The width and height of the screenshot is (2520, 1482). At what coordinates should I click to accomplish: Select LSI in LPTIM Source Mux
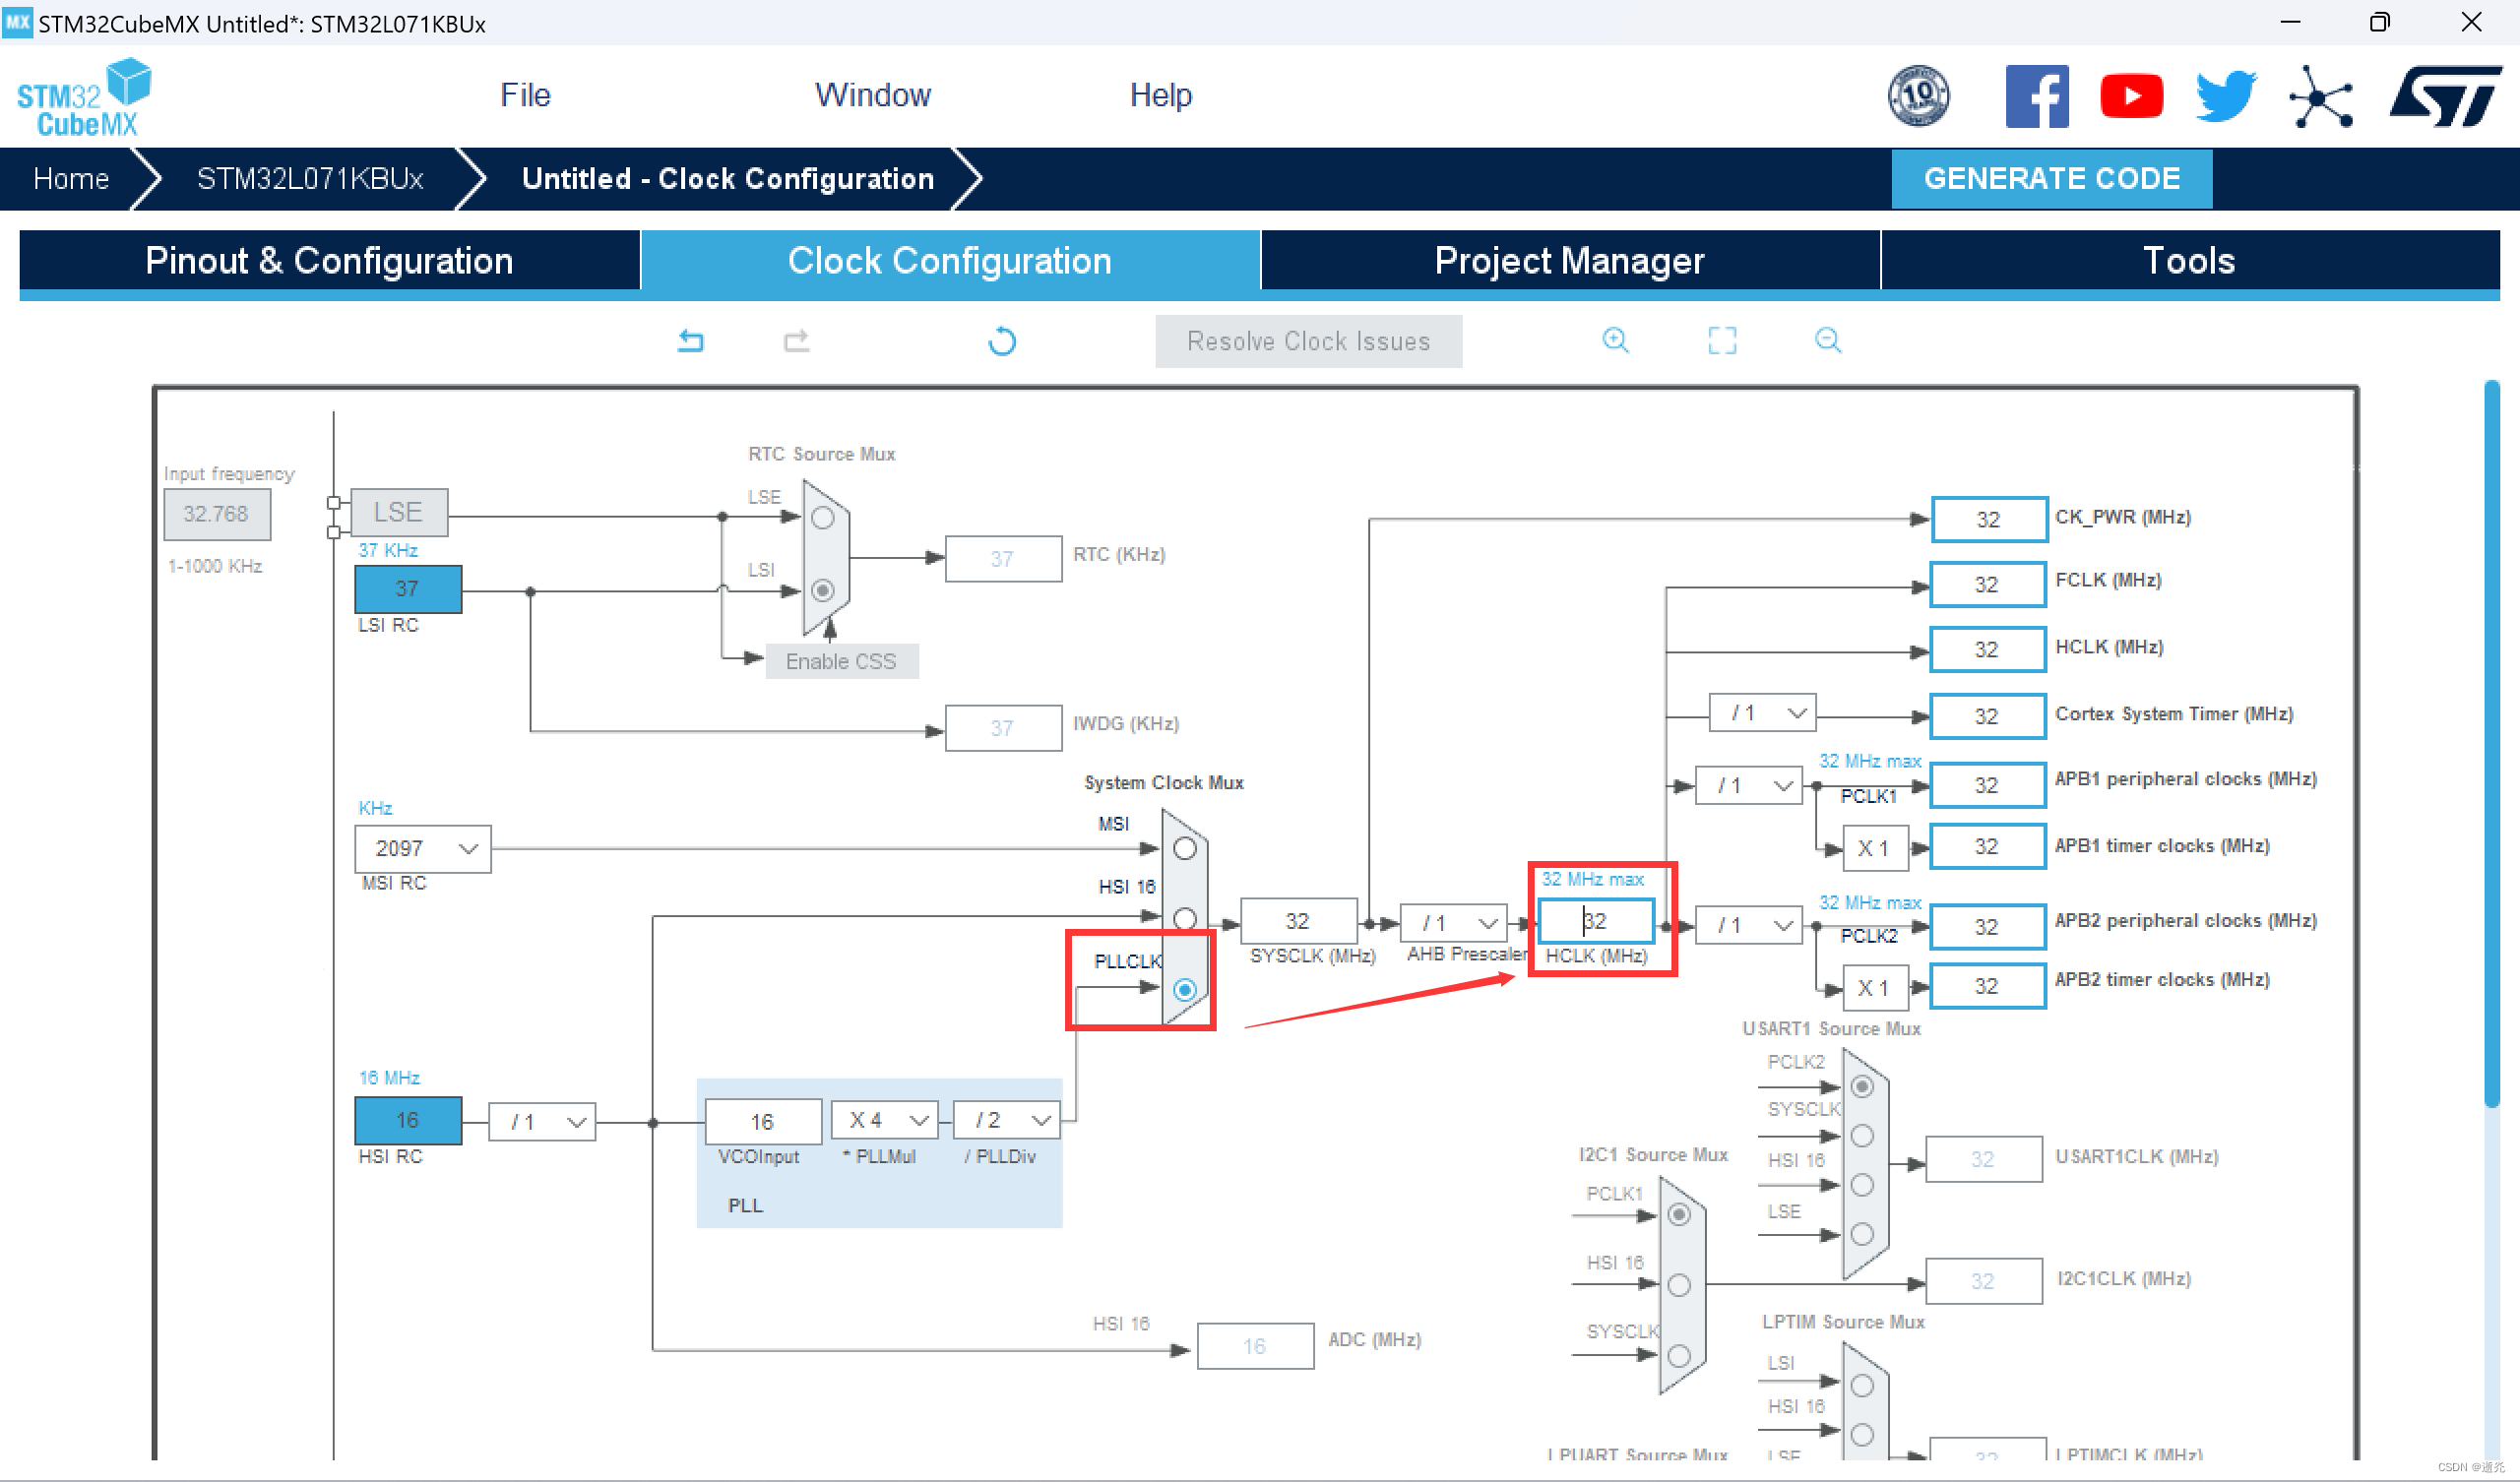click(x=1862, y=1386)
